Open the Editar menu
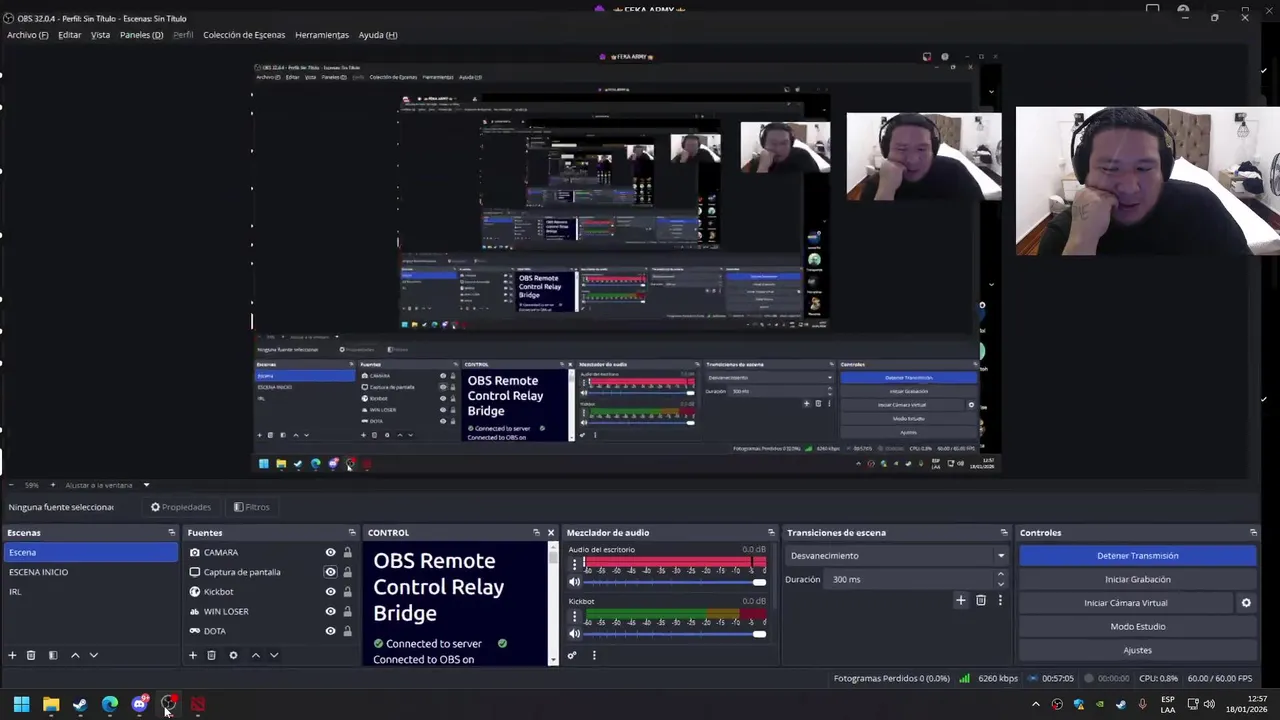 (70, 35)
